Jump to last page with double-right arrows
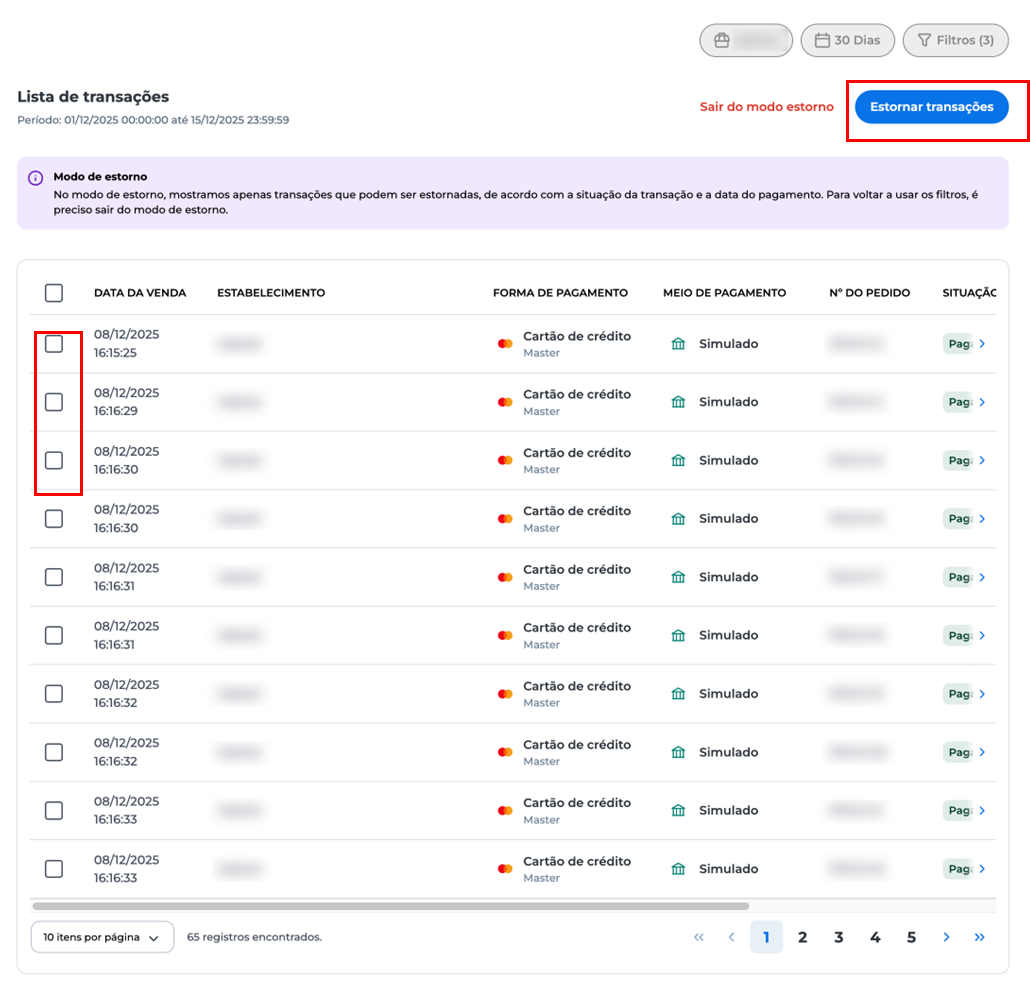Viewport: 1030px width, 988px height. click(x=979, y=937)
